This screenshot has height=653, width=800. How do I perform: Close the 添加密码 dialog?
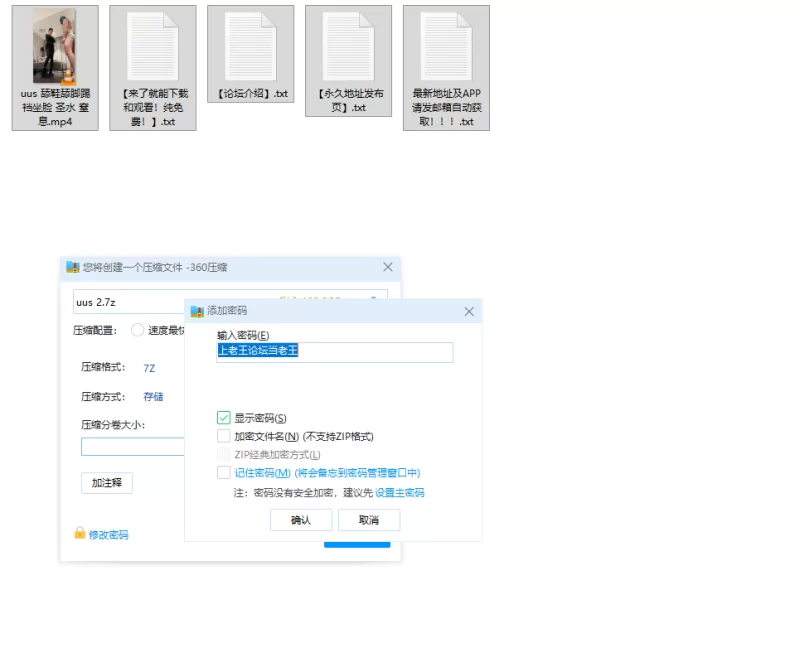[x=469, y=312]
